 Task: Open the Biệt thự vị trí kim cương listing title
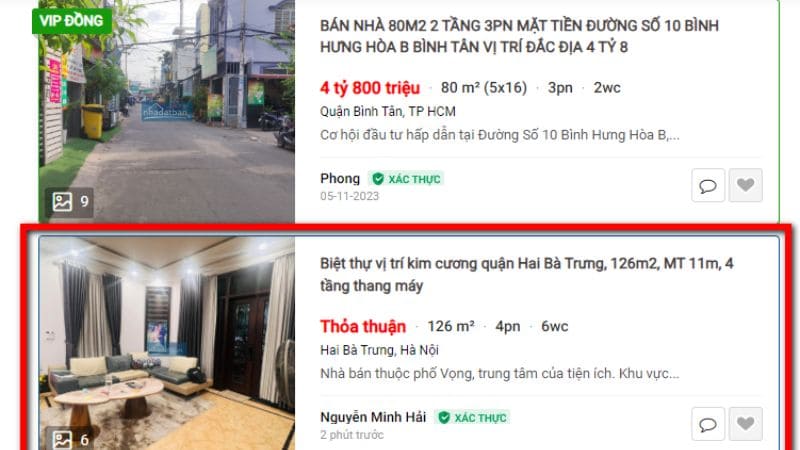526,274
